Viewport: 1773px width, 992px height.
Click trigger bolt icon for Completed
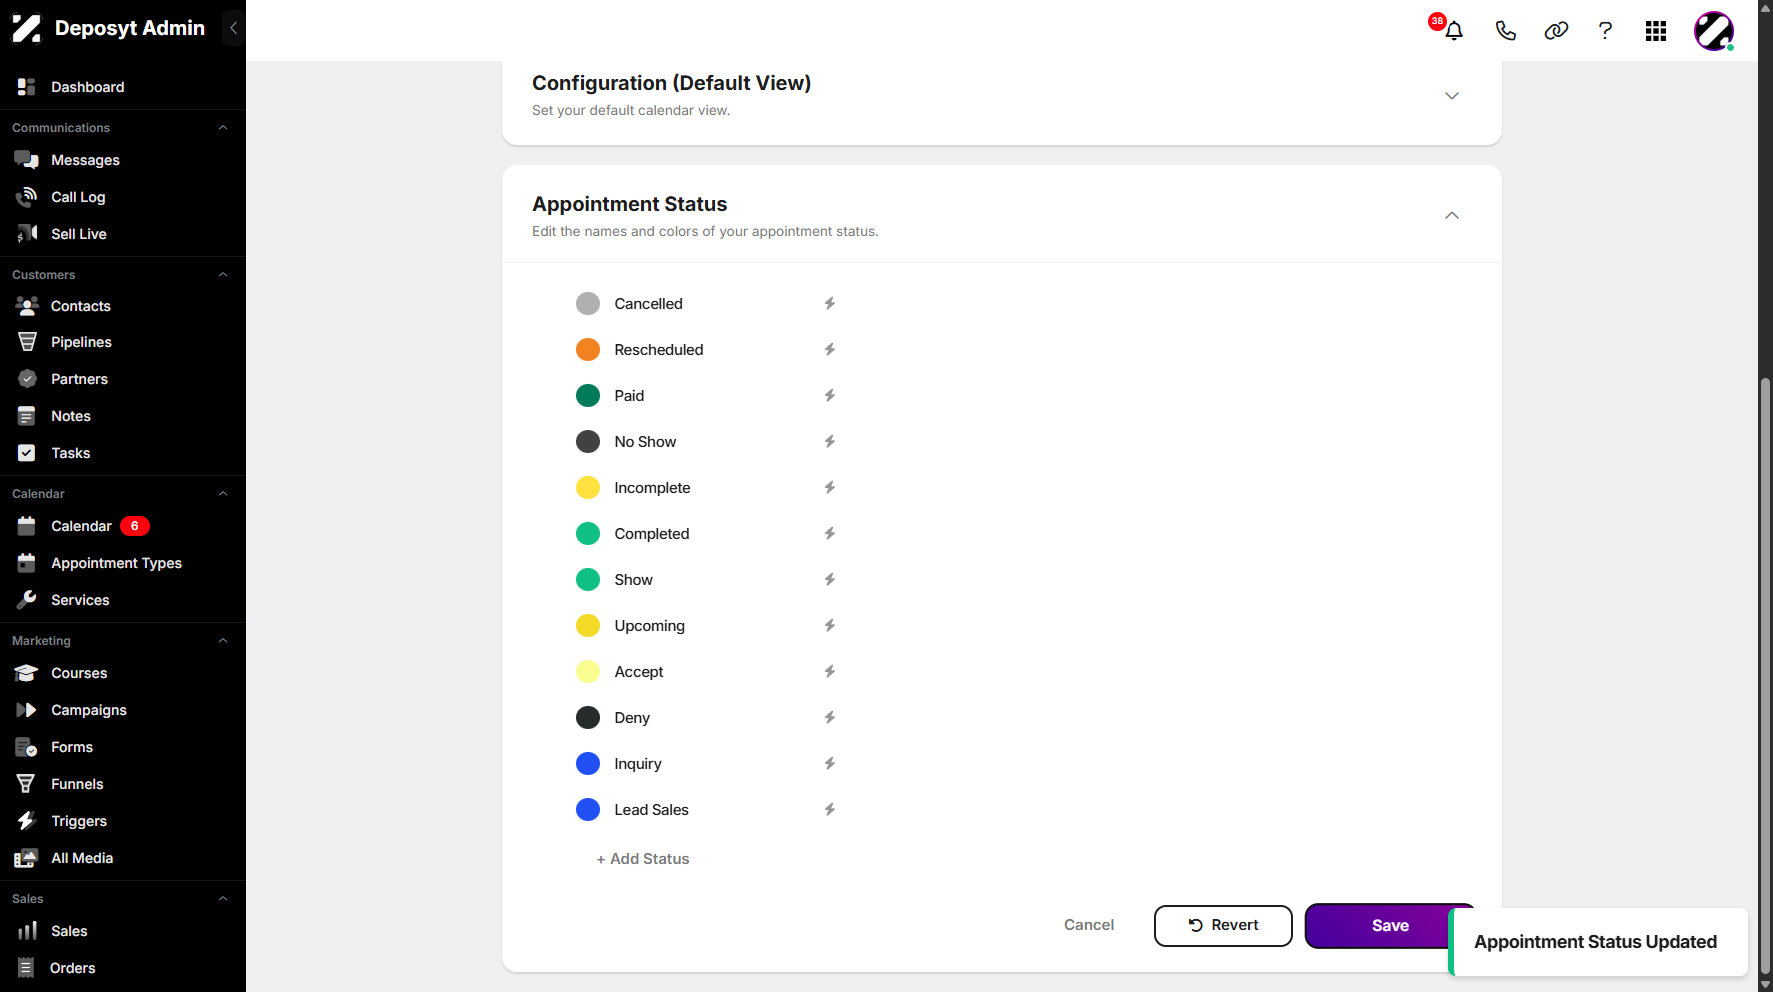829,533
